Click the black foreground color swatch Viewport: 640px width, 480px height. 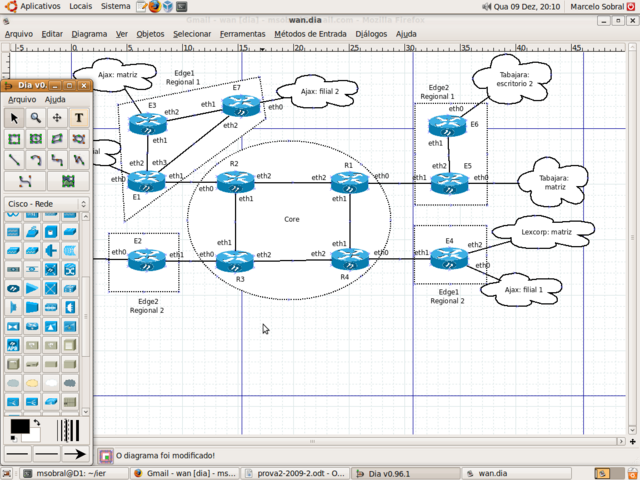pos(19,427)
